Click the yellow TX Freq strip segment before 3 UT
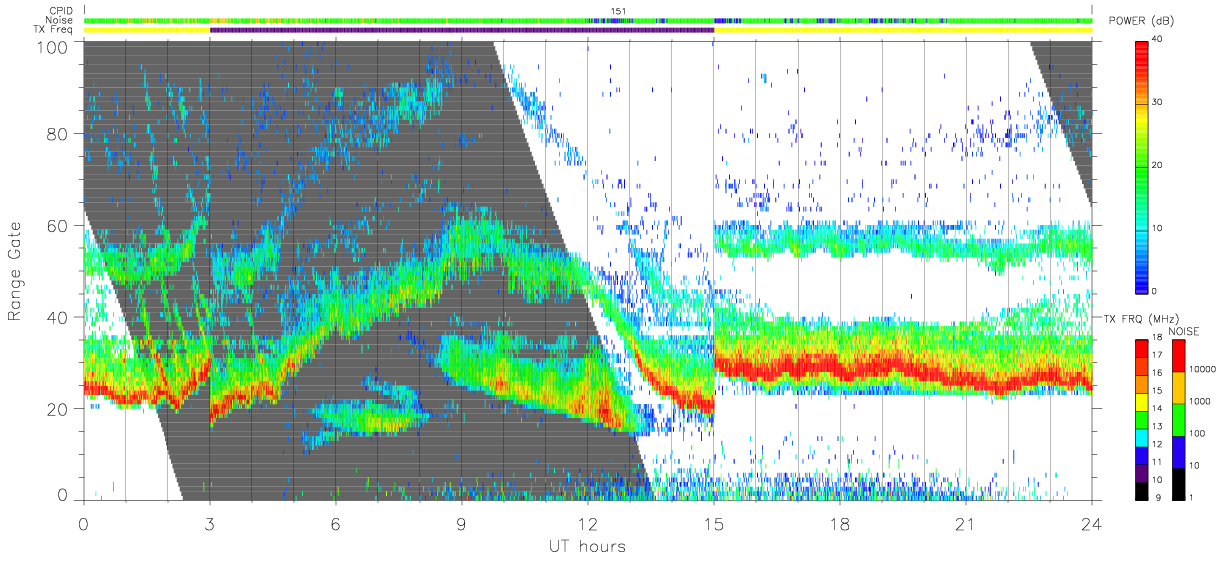This screenshot has width=1228, height=567. tap(147, 30)
